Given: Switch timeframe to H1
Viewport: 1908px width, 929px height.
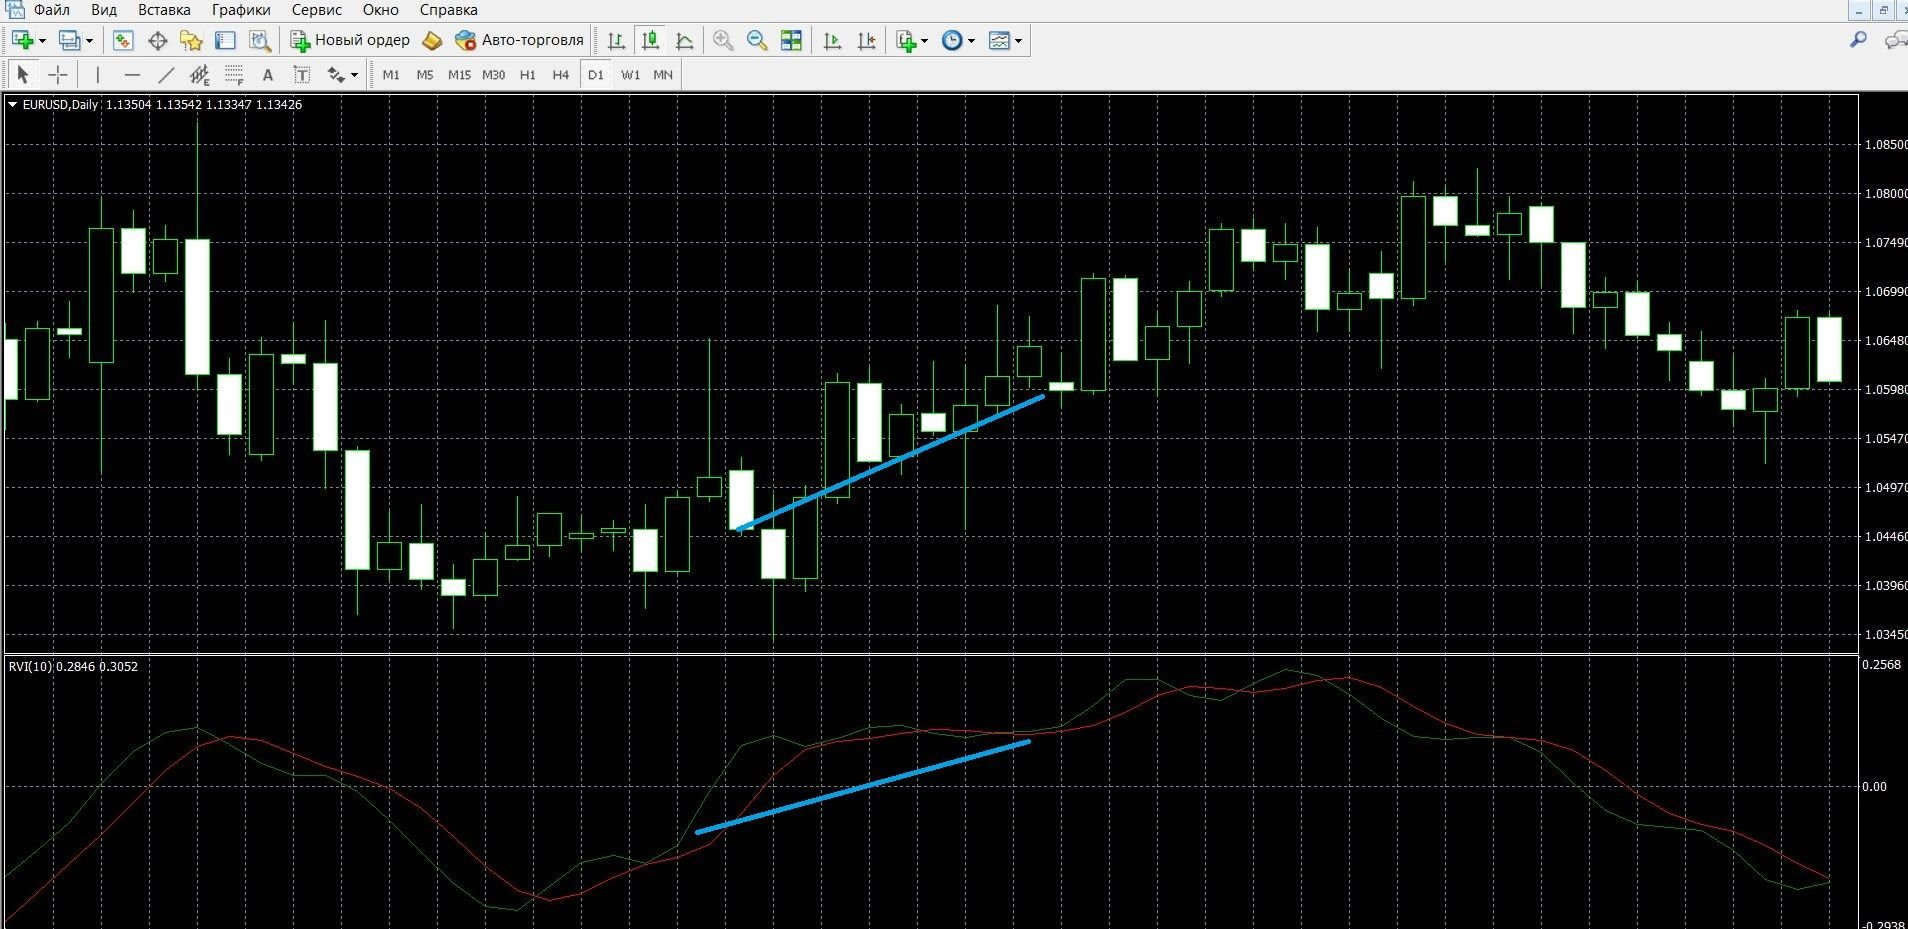Looking at the screenshot, I should click(528, 75).
